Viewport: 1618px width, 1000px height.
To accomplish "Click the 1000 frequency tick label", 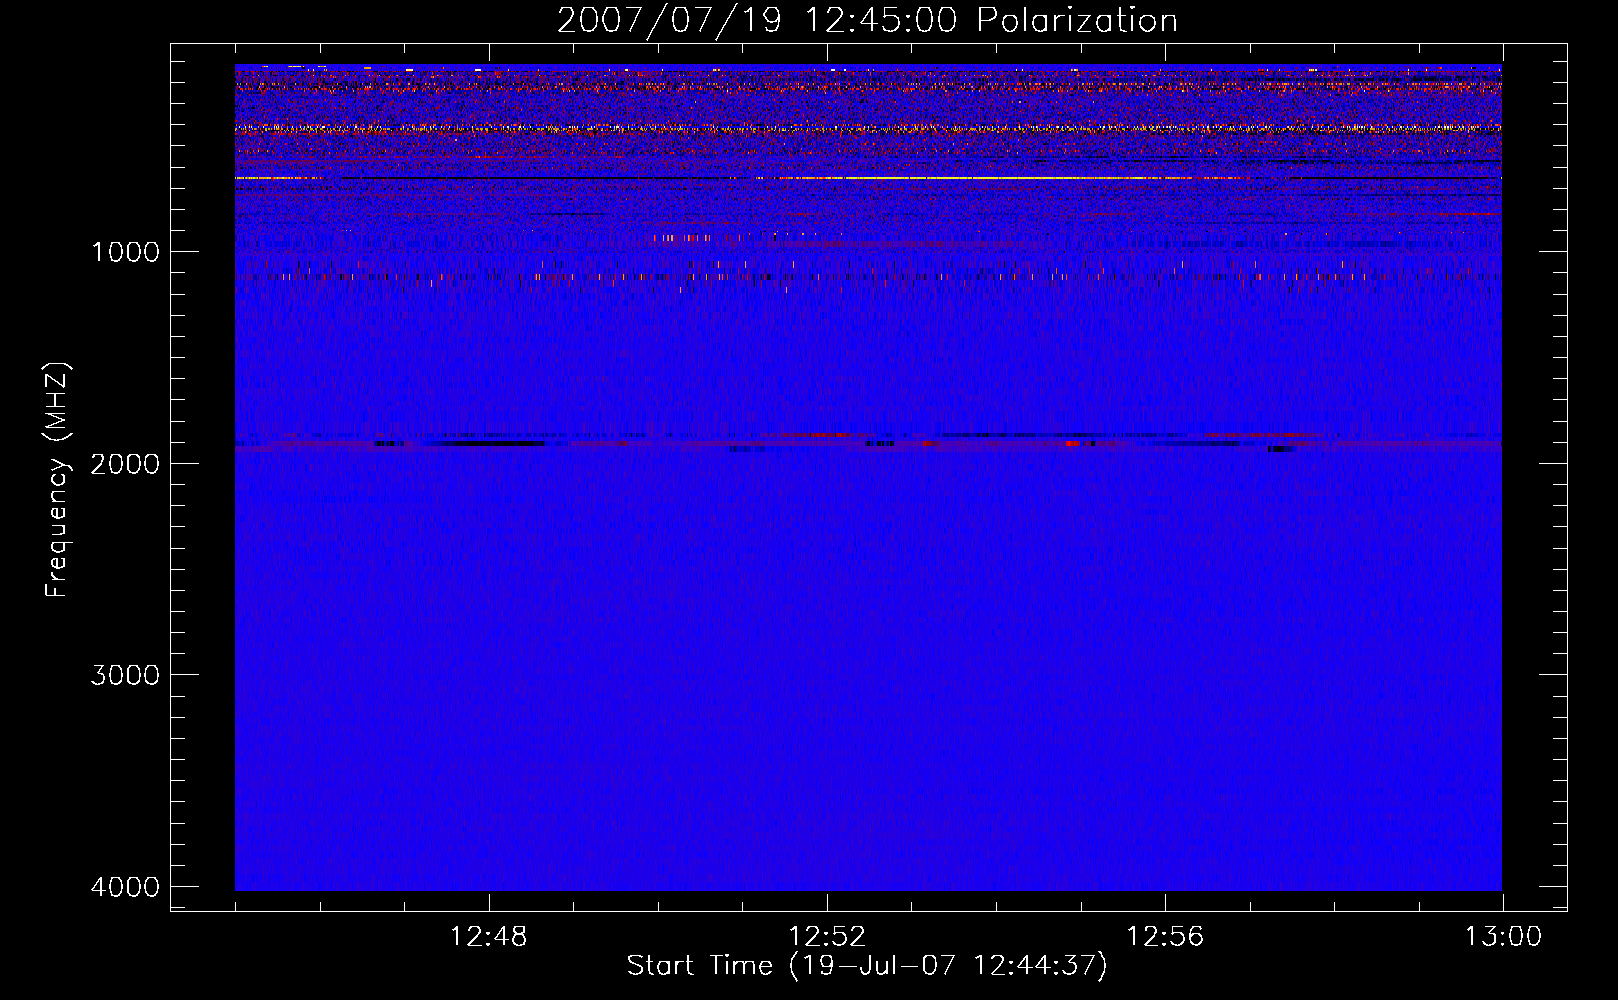I will [125, 252].
